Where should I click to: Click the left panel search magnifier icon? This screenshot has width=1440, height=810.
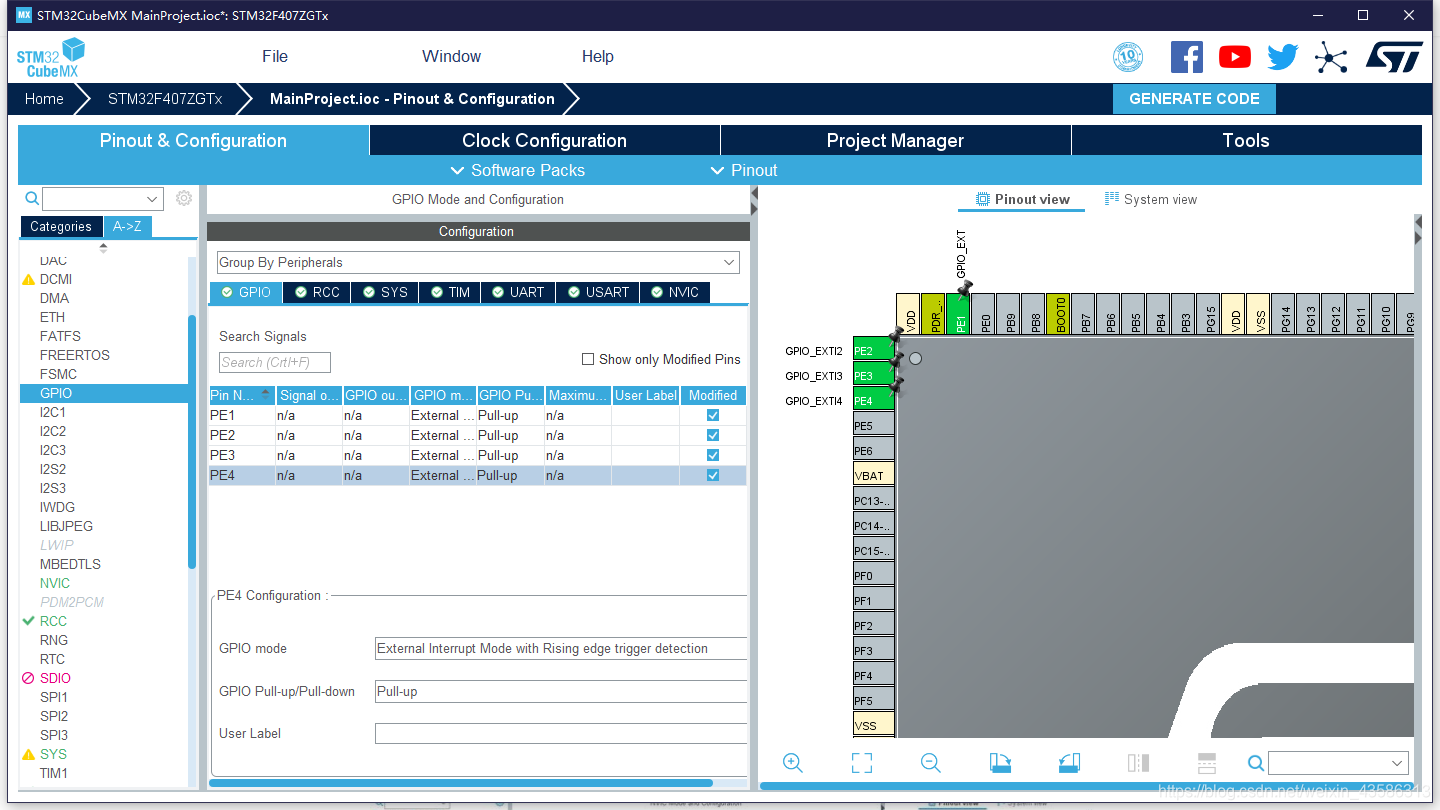click(x=32, y=198)
